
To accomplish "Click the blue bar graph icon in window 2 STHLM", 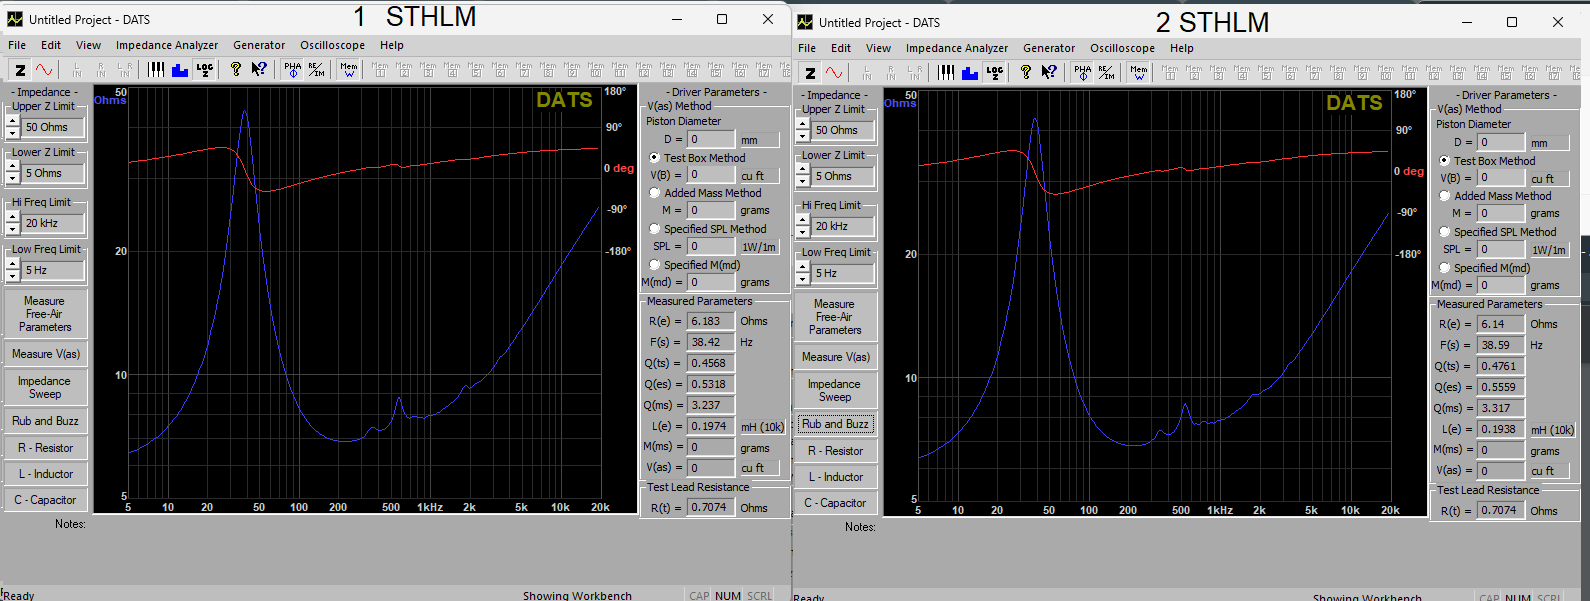I will click(x=970, y=72).
